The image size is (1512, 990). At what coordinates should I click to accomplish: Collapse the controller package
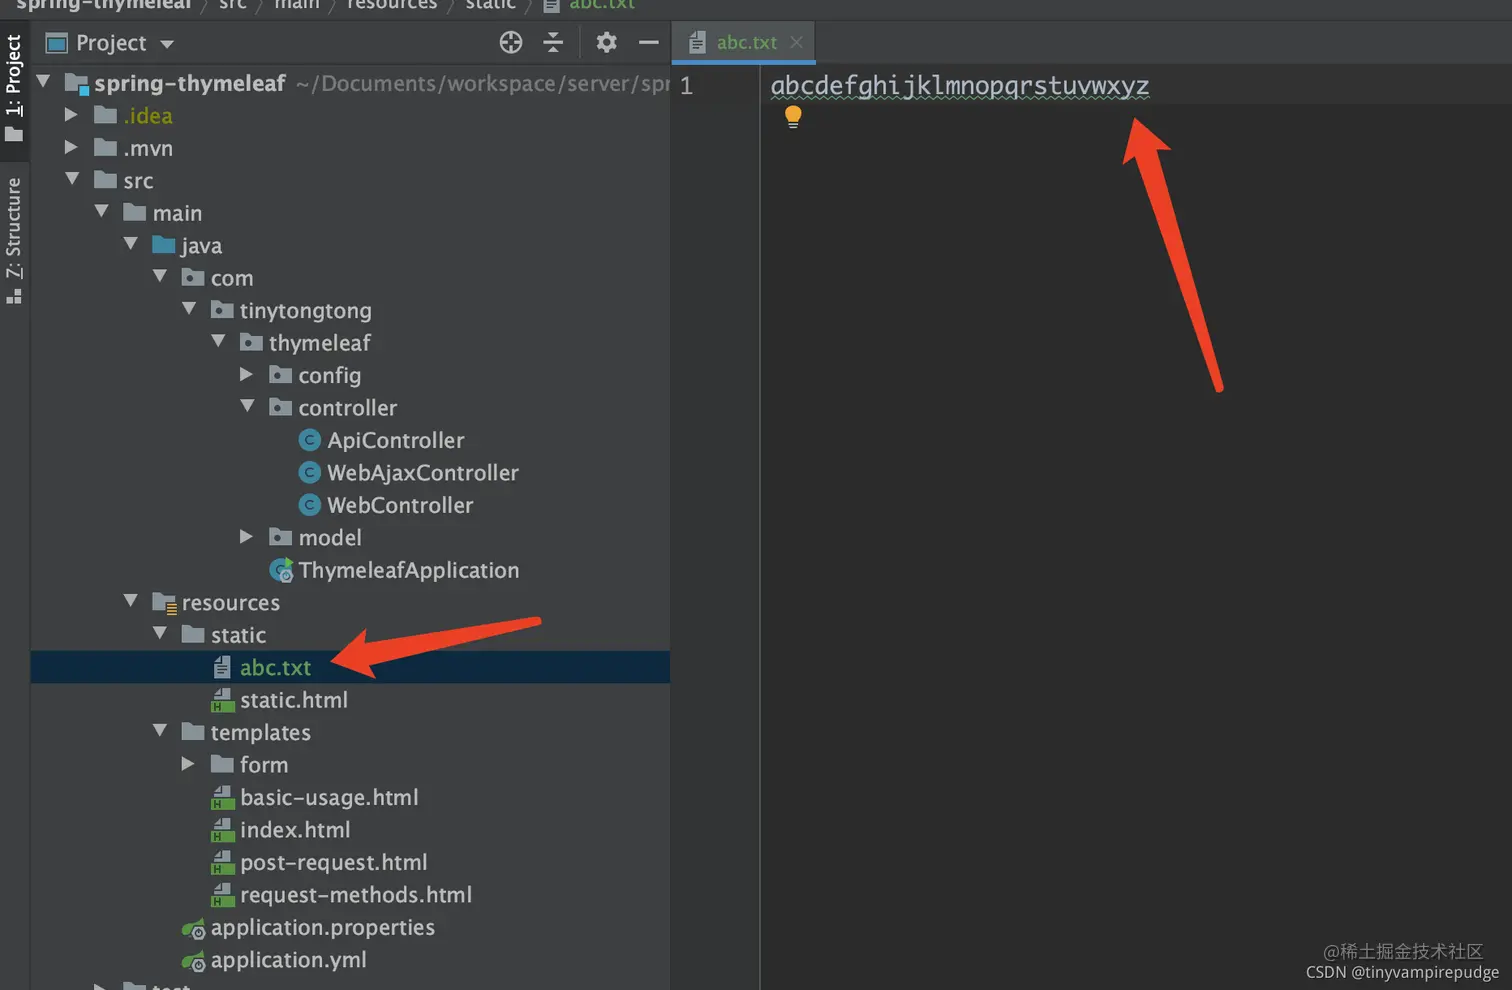pos(247,407)
